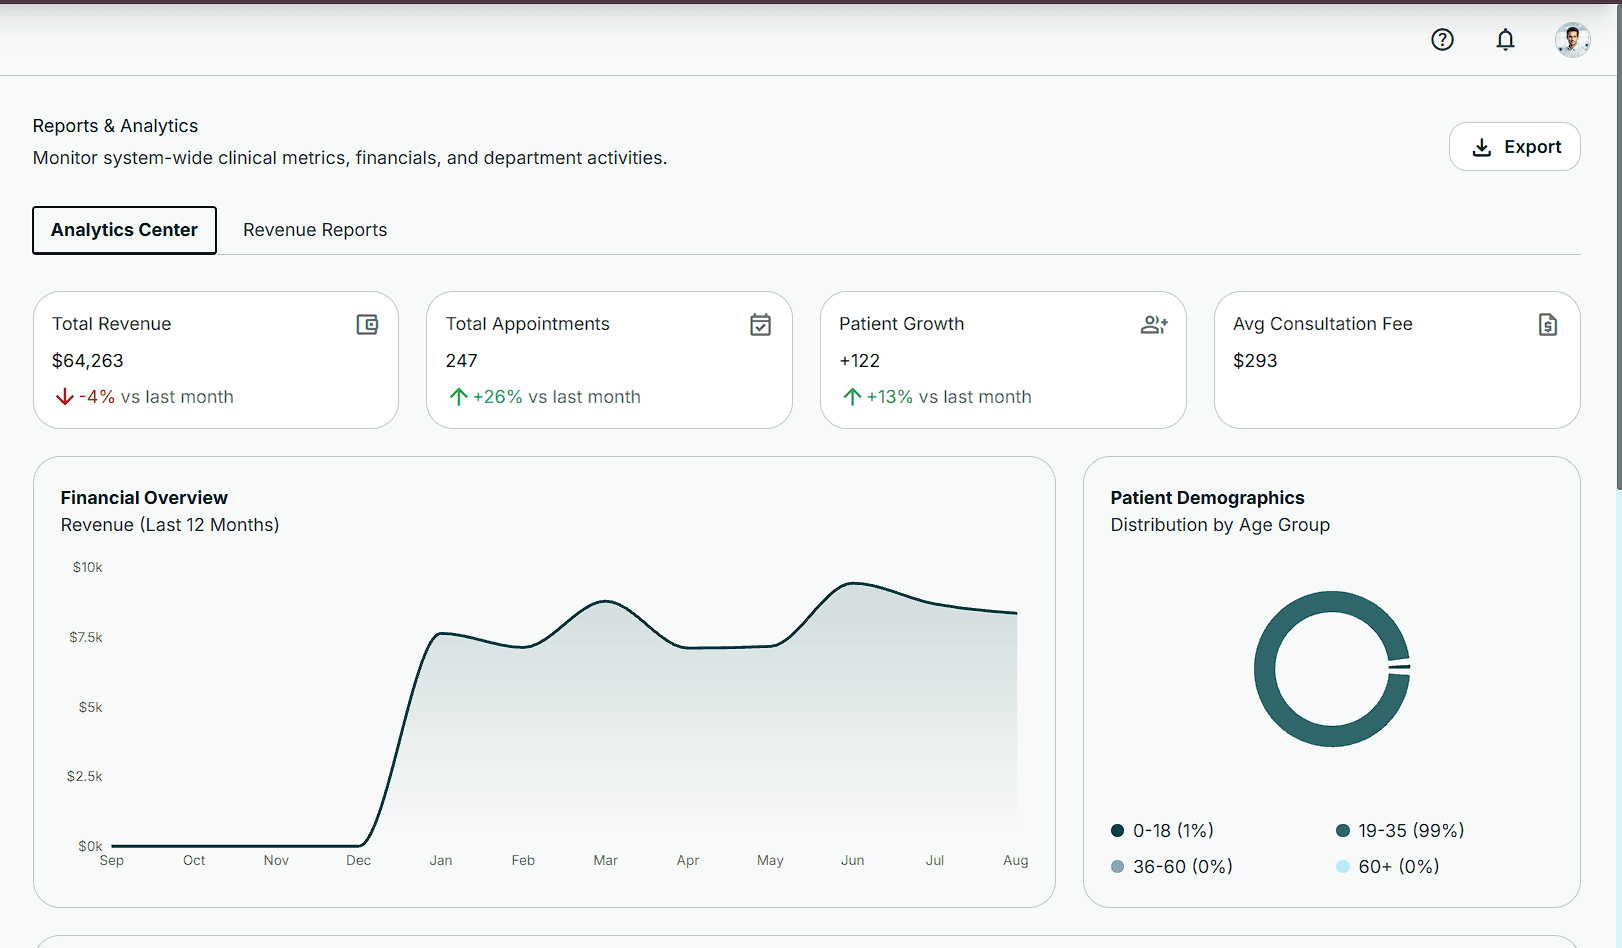Export the analytics report
The width and height of the screenshot is (1622, 948).
(x=1514, y=147)
